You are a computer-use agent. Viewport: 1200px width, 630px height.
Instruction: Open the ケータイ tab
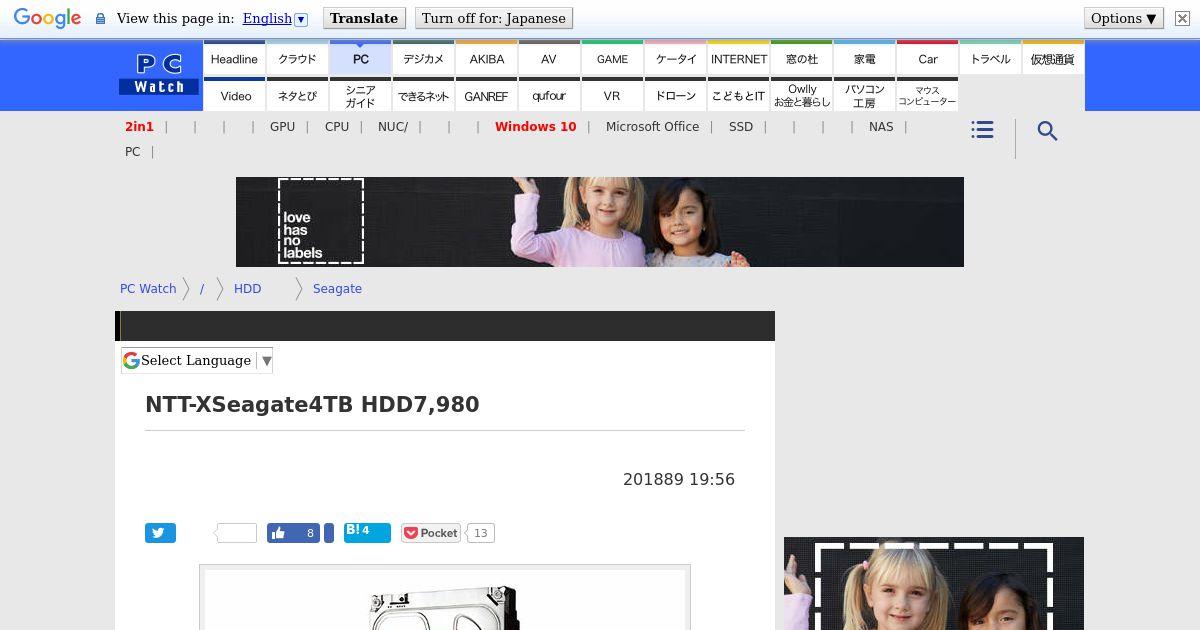[x=675, y=58]
